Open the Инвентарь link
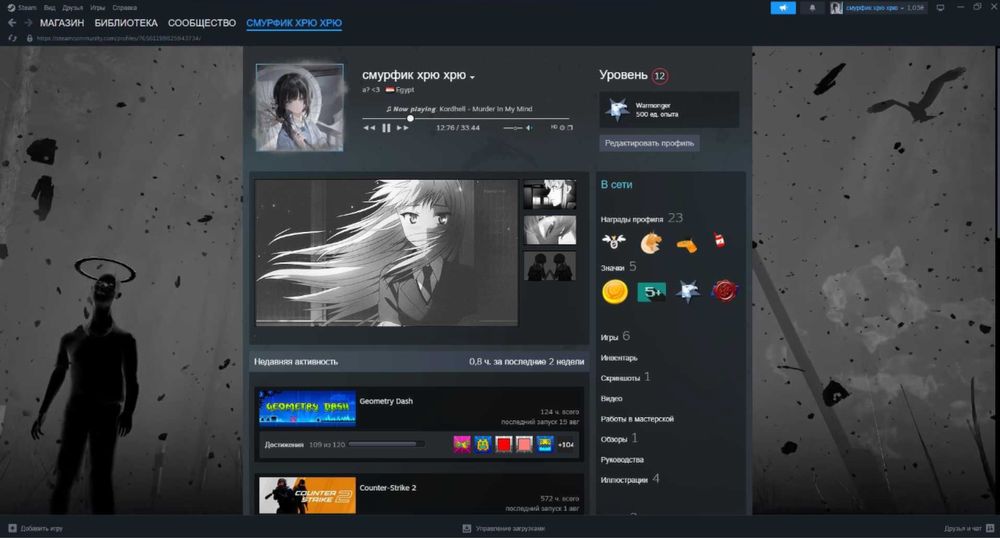Screen dimensions: 1000x538 click(619, 358)
